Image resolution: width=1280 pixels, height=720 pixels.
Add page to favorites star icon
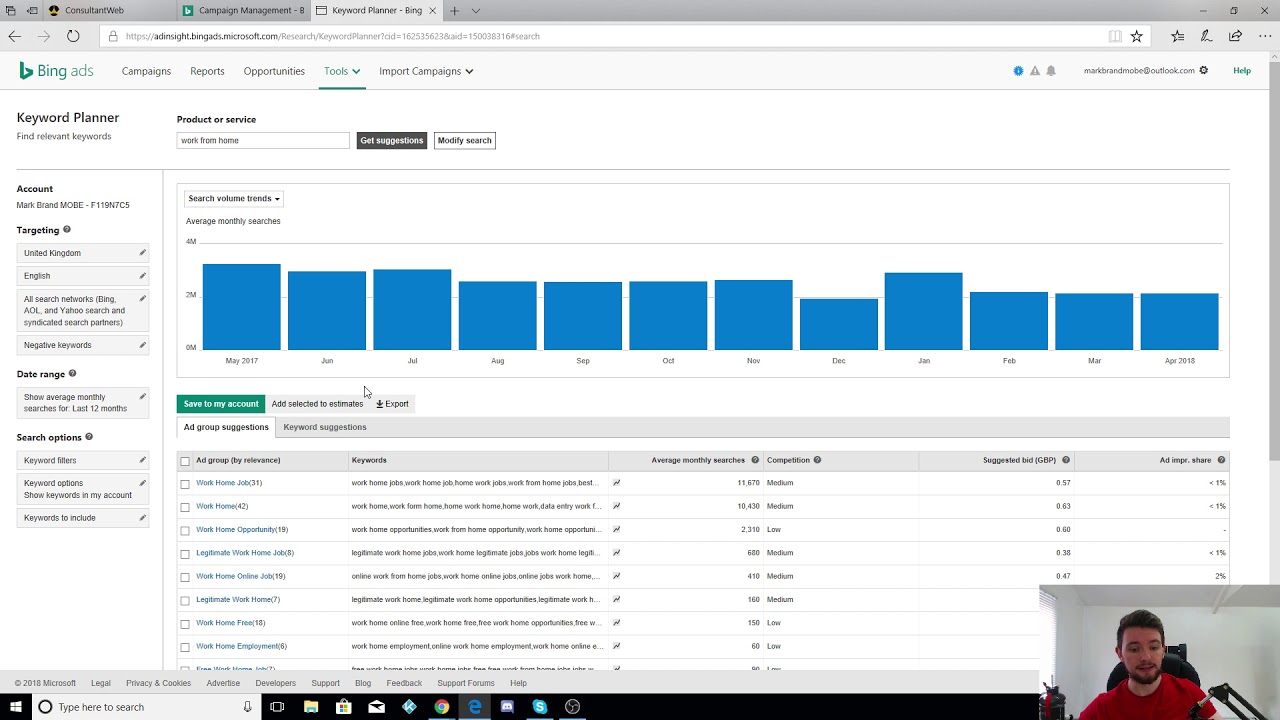[x=1136, y=36]
